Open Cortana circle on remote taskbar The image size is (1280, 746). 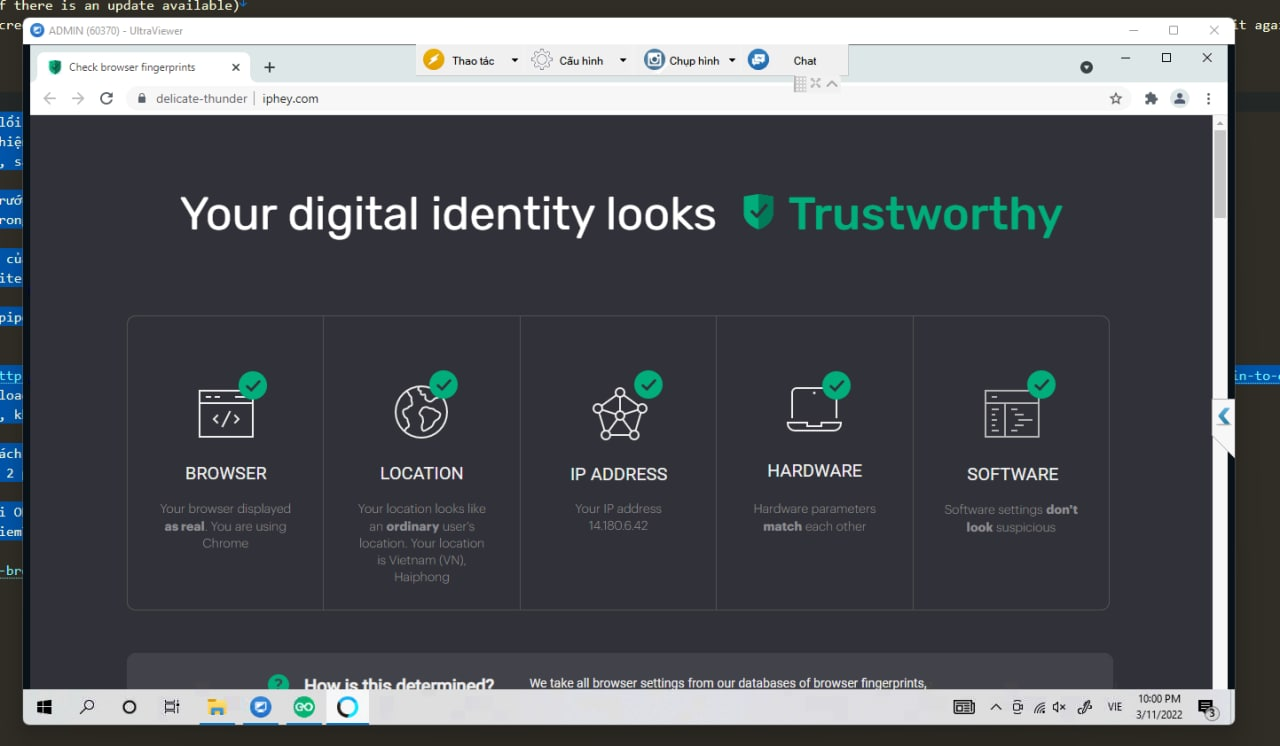point(129,707)
